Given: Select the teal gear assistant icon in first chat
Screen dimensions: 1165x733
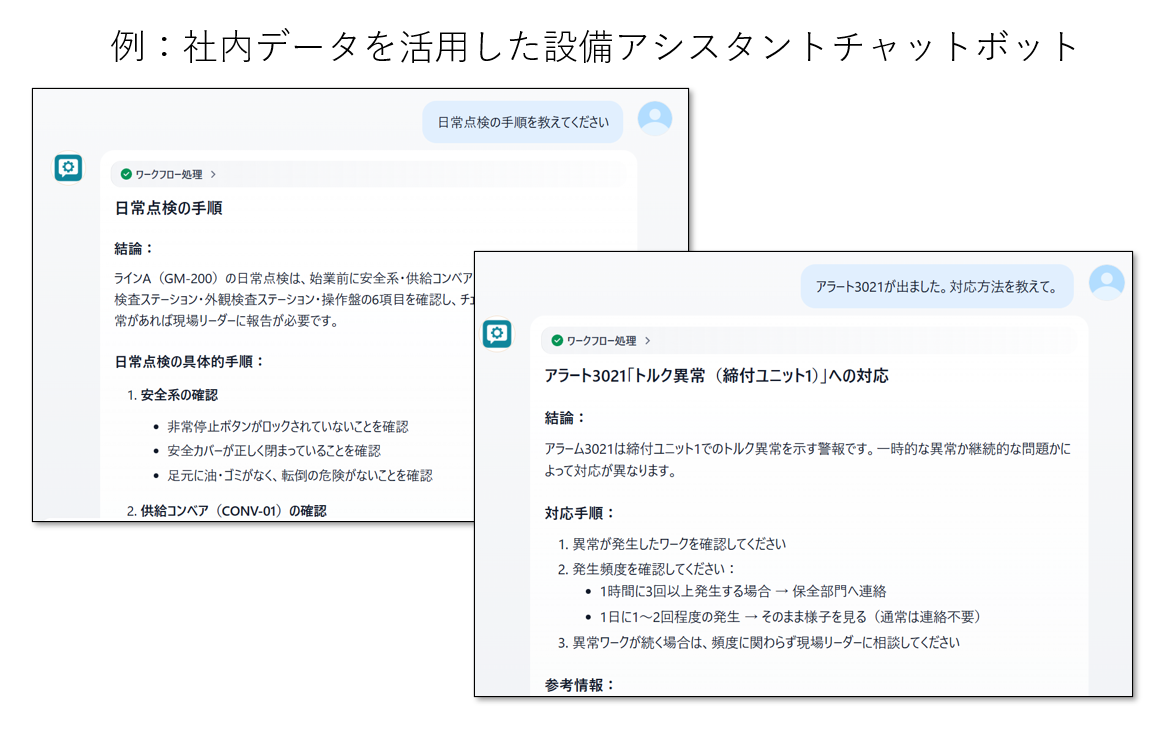Looking at the screenshot, I should click(68, 168).
